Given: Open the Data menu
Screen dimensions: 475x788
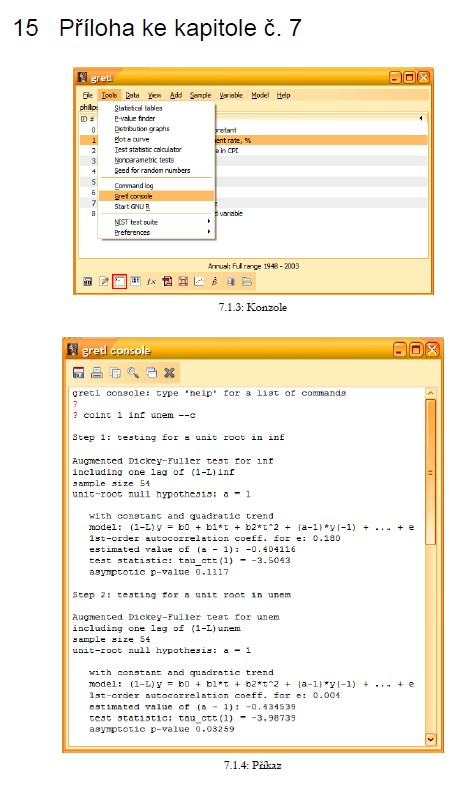Looking at the screenshot, I should (x=132, y=95).
